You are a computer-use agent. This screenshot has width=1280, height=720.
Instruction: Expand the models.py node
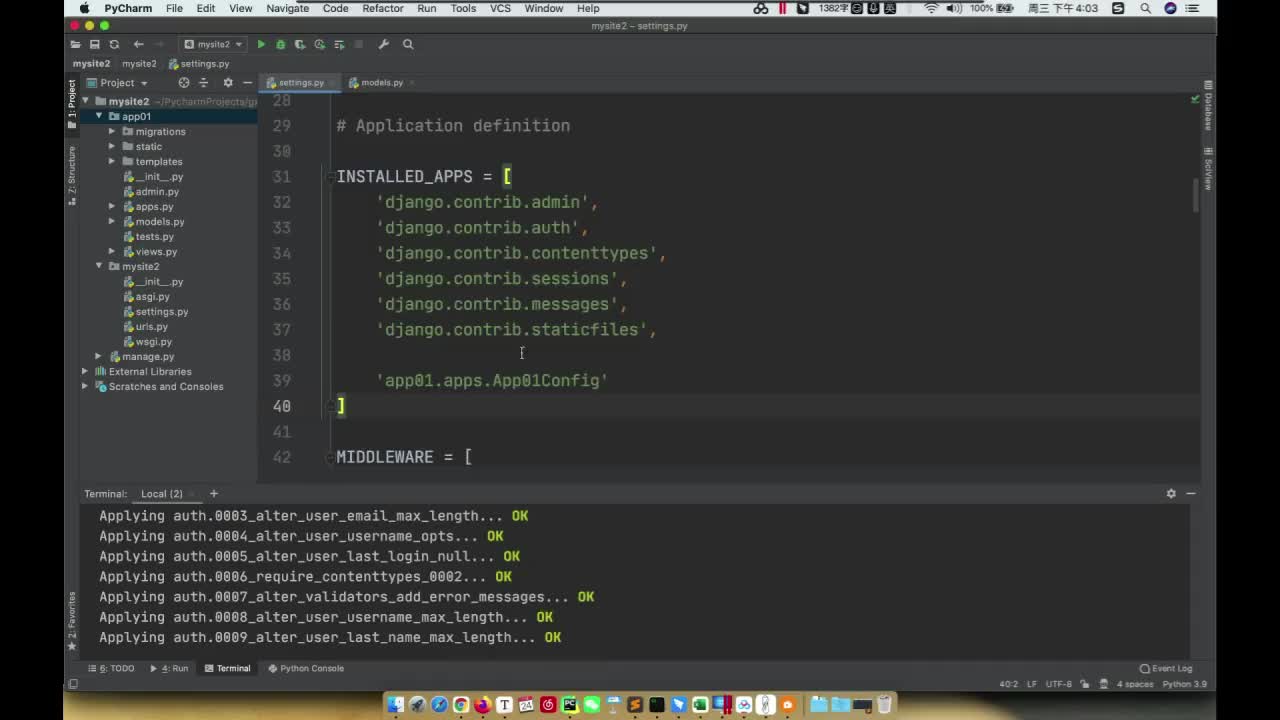(112, 222)
